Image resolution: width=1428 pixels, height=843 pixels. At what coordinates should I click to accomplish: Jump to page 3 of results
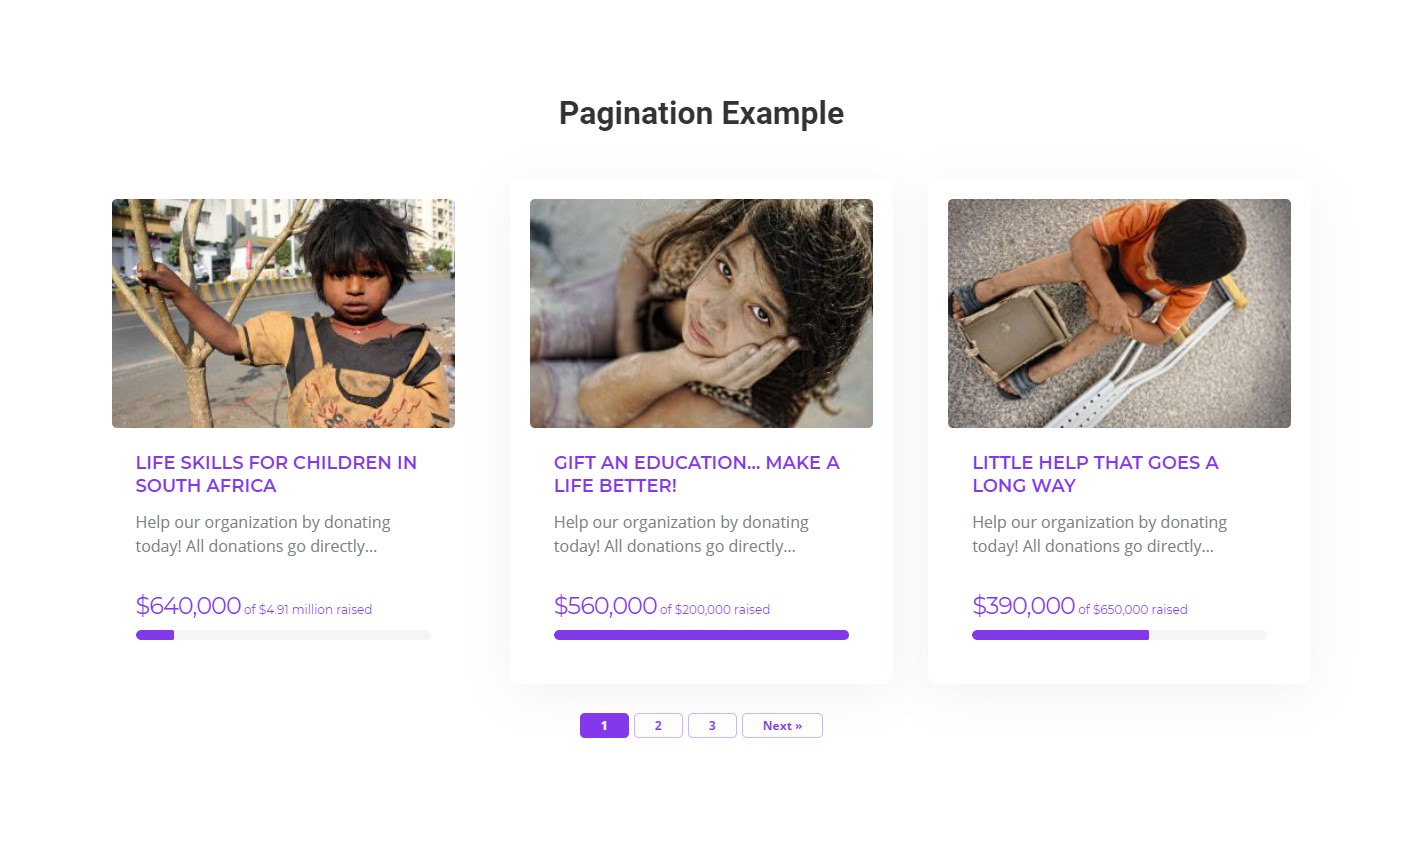[x=712, y=726]
